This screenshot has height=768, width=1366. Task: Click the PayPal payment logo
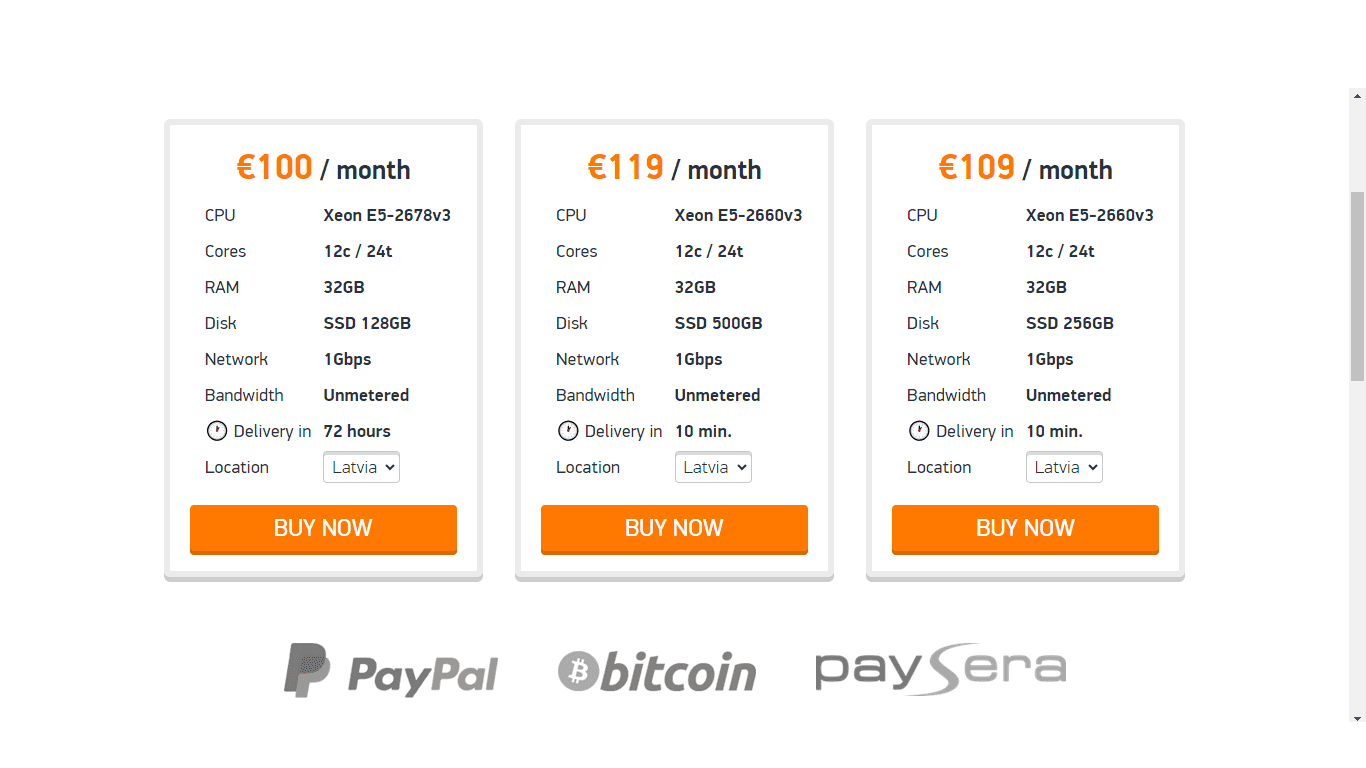coord(391,670)
